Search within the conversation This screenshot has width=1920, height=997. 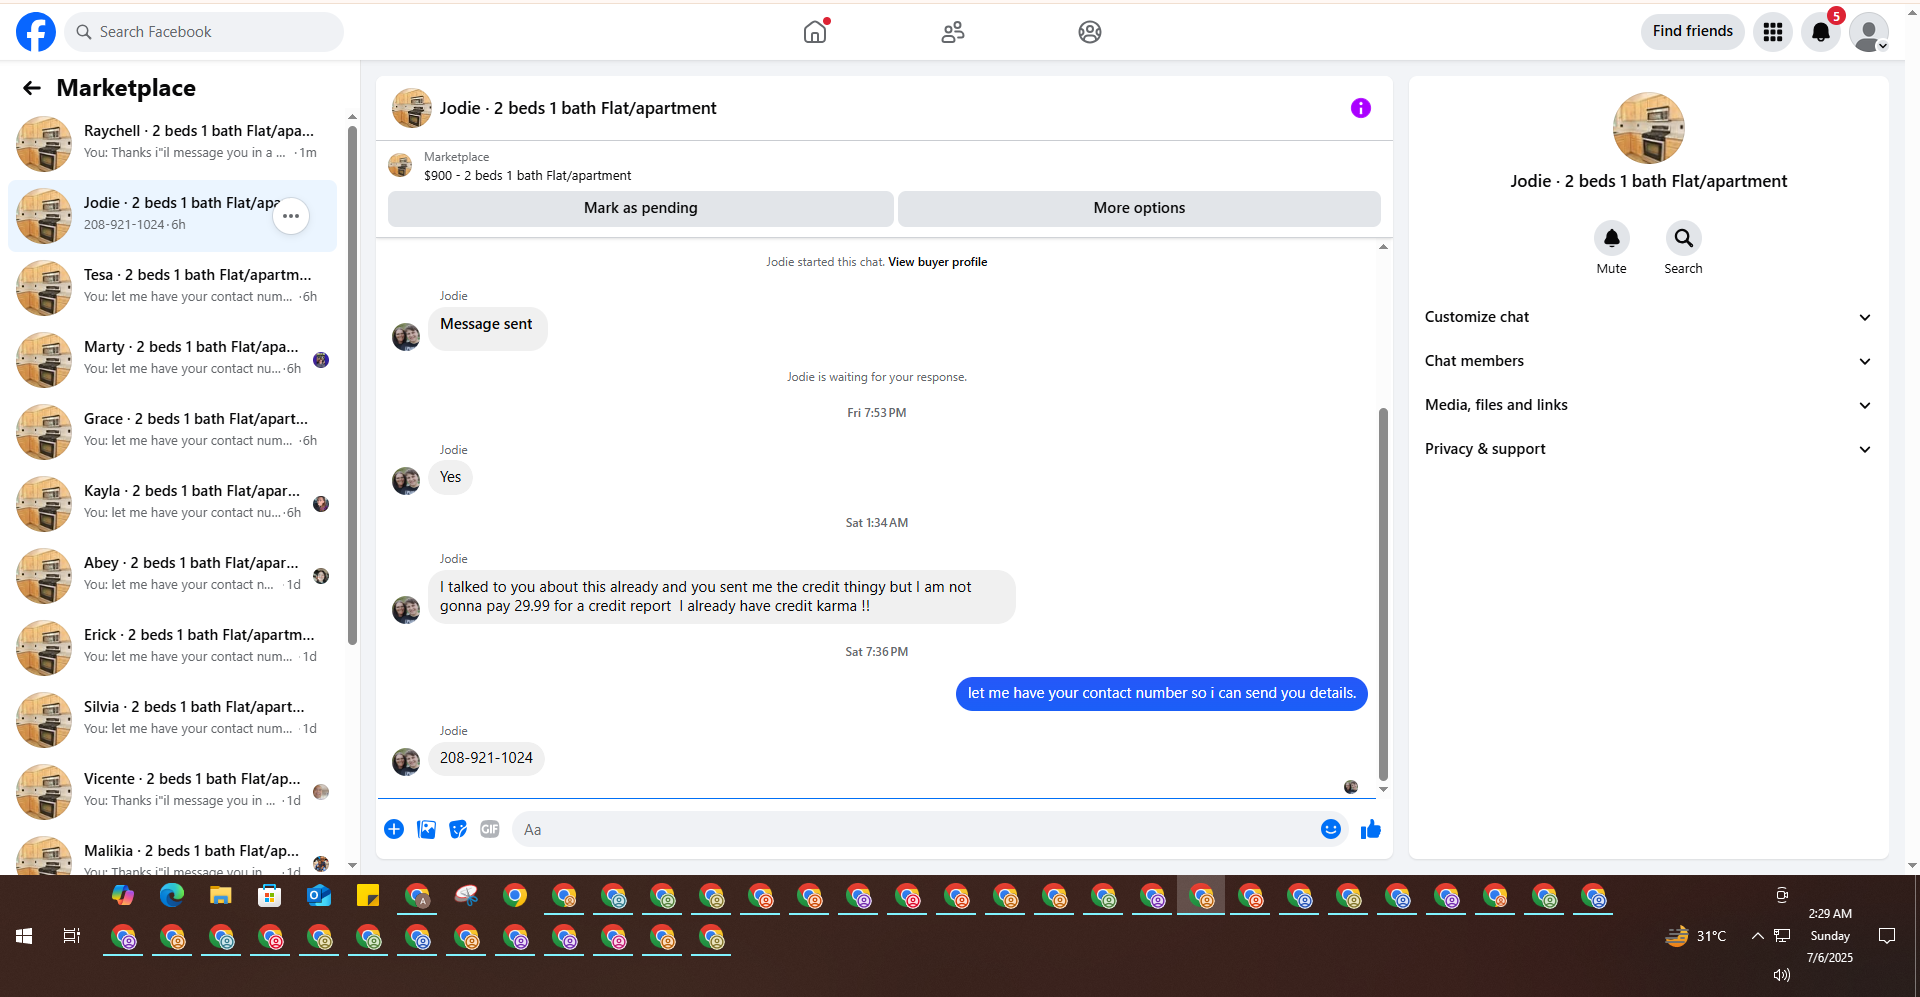[x=1684, y=238]
